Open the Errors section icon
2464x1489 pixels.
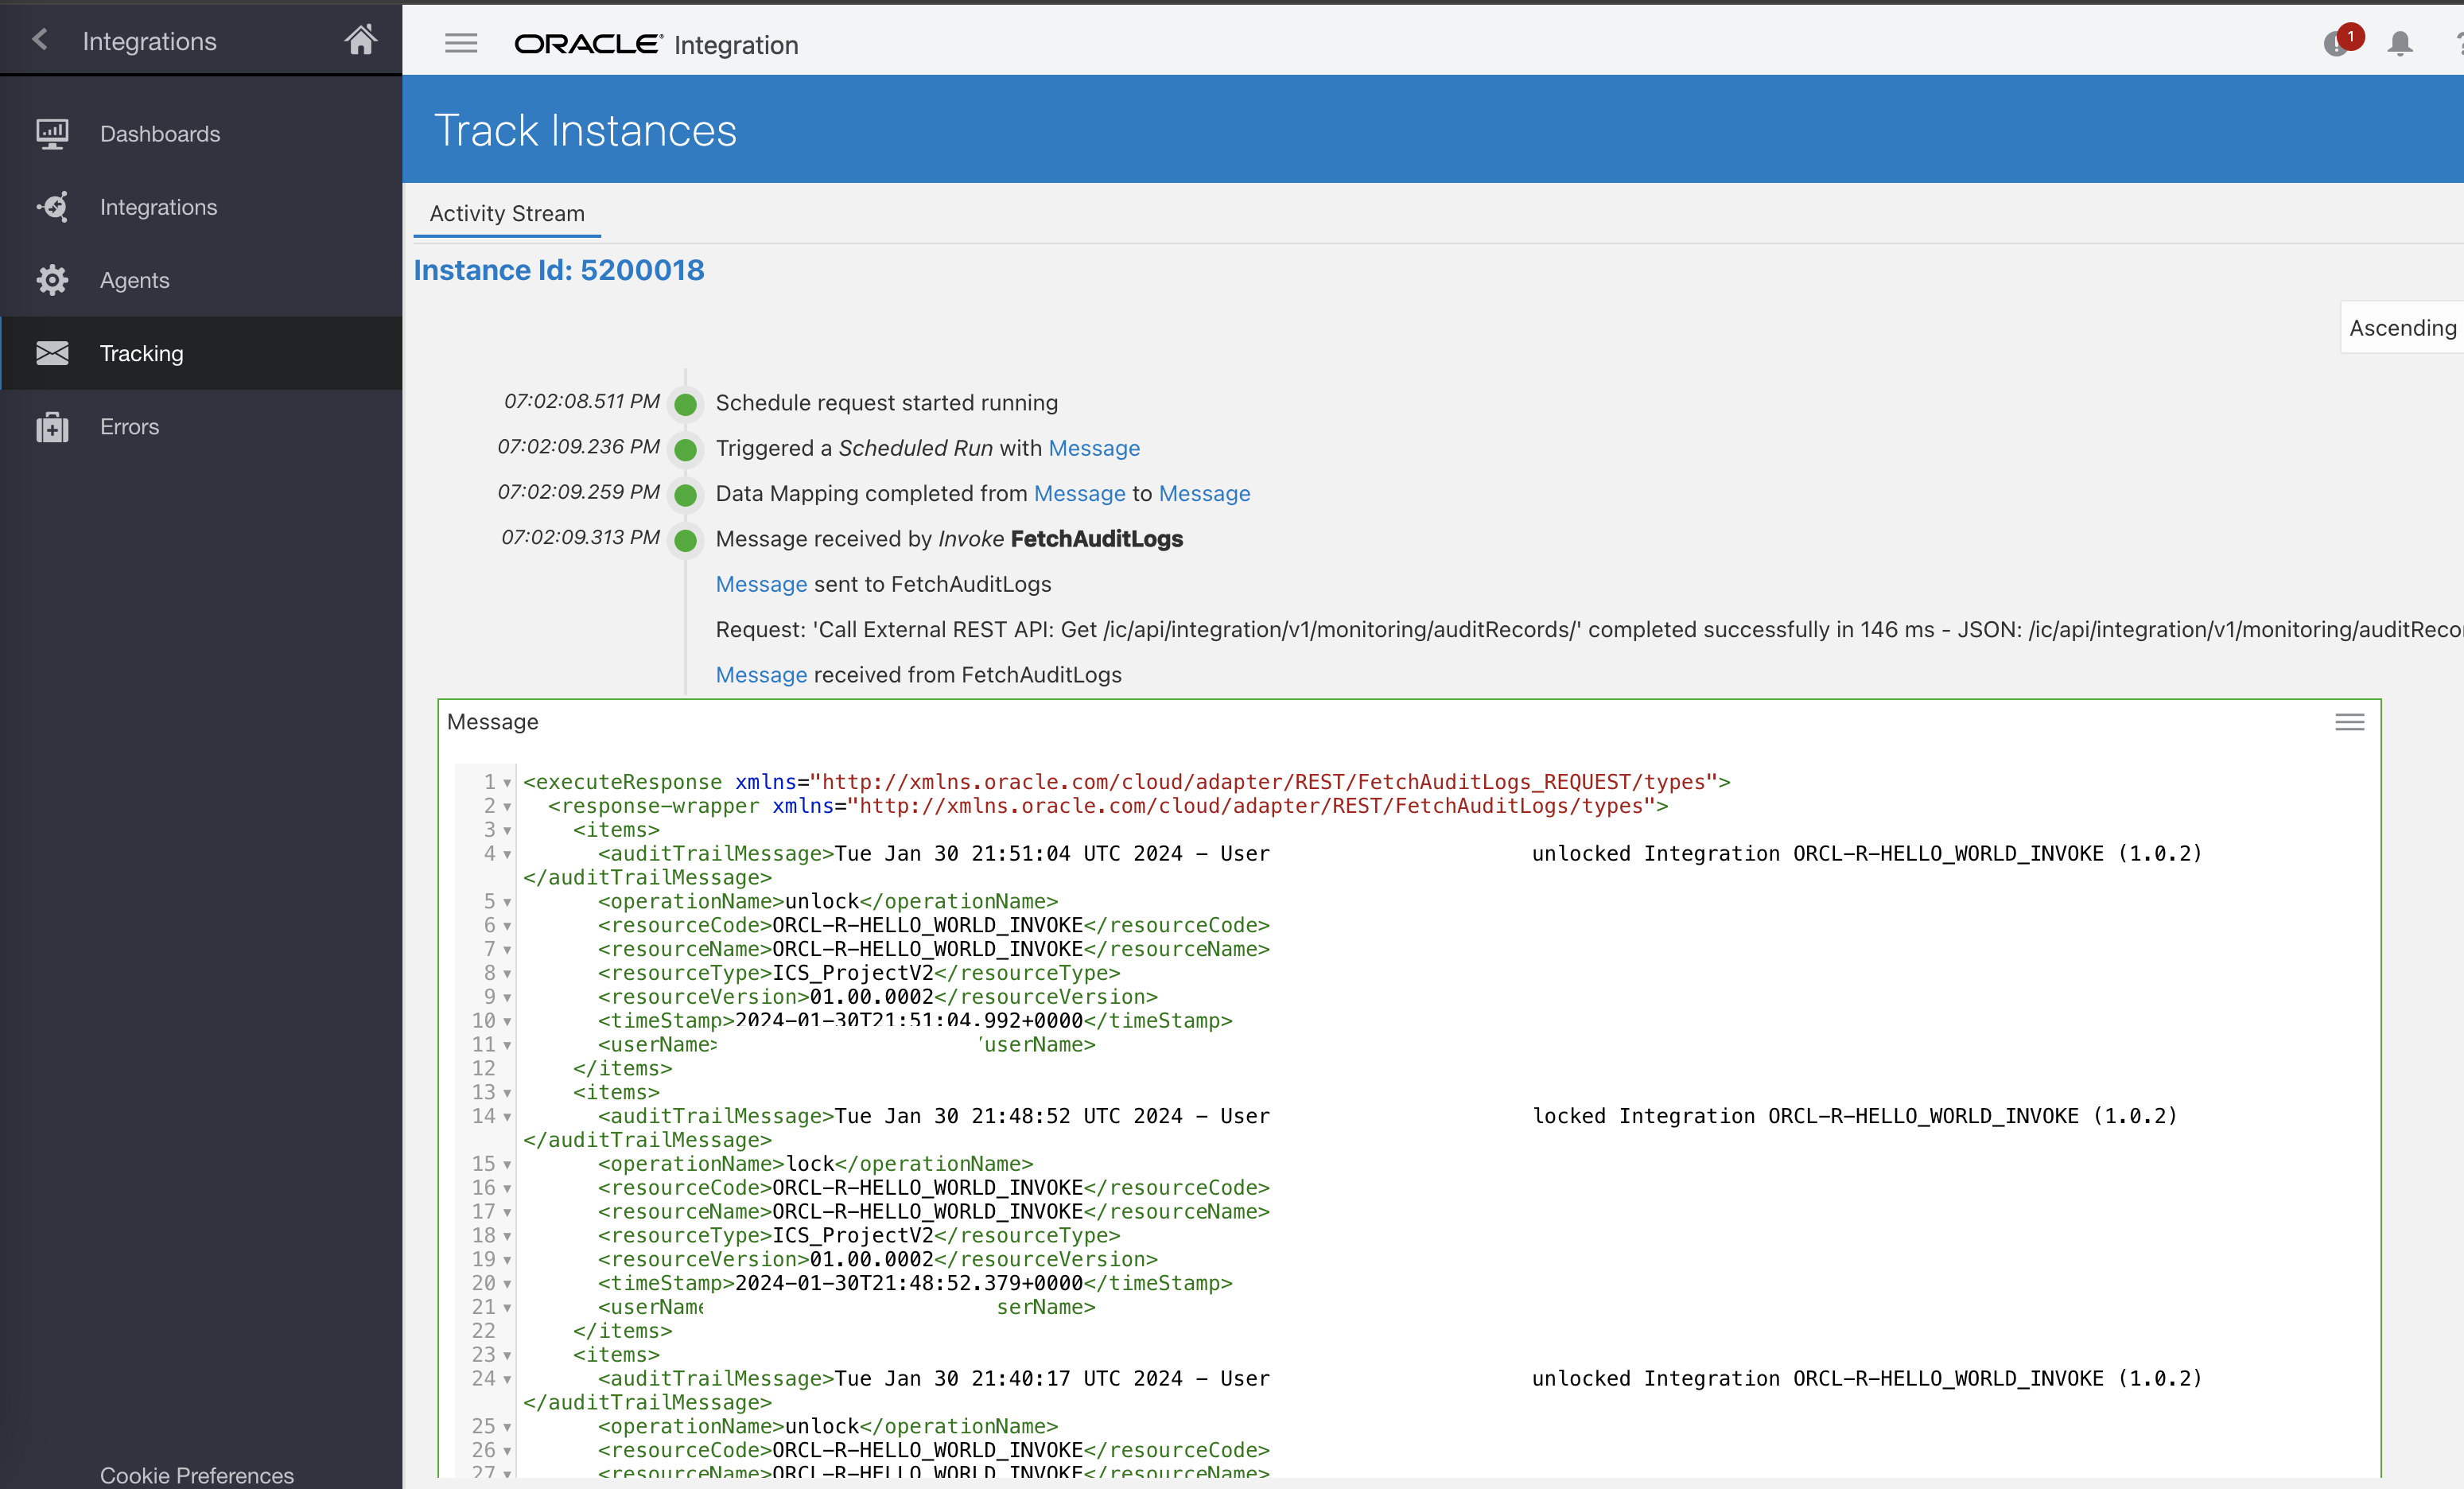tap(52, 426)
